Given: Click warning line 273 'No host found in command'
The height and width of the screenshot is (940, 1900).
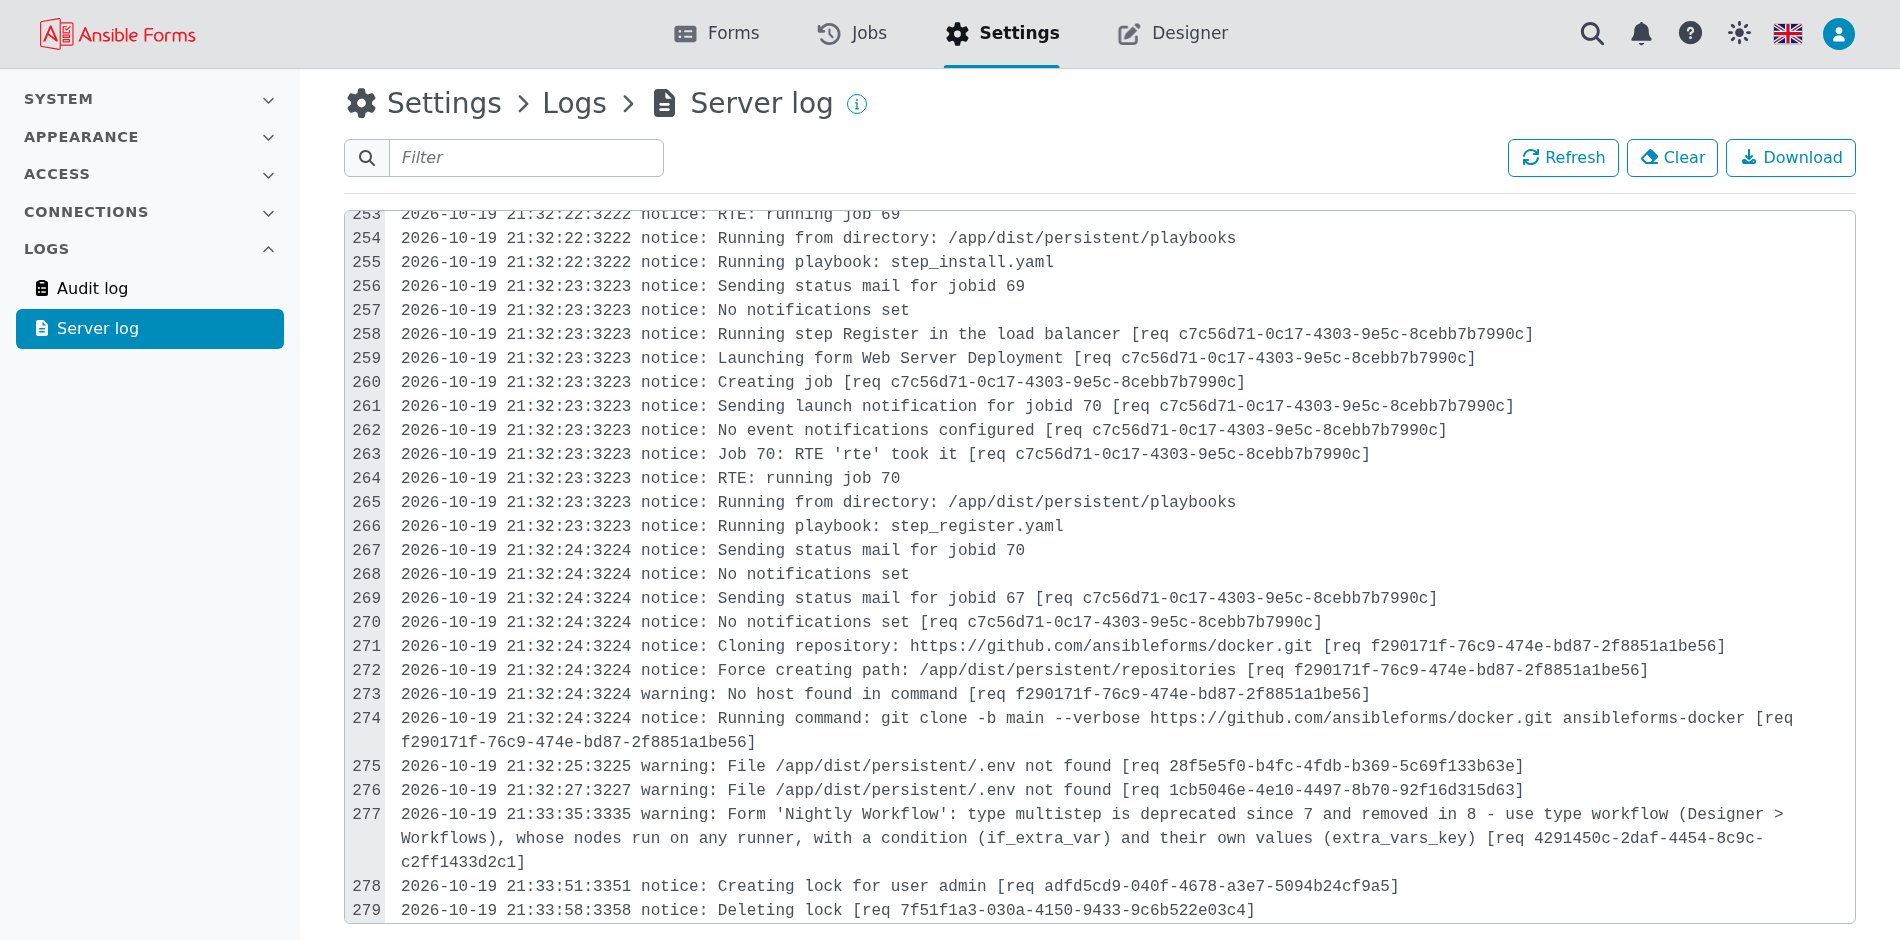Looking at the screenshot, I should point(885,694).
